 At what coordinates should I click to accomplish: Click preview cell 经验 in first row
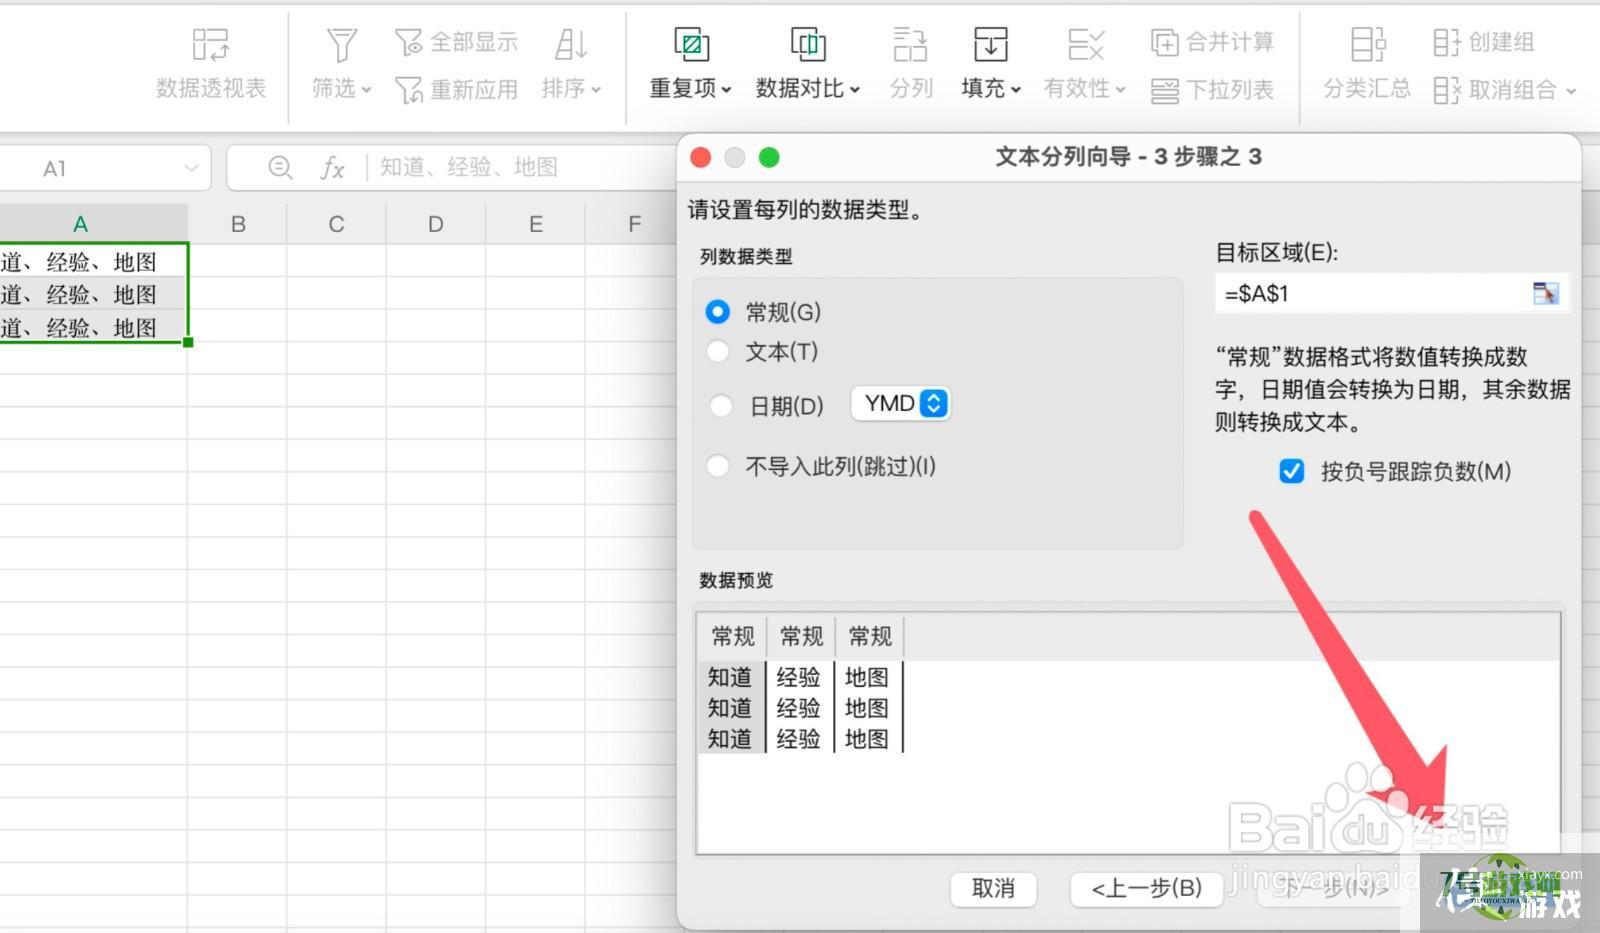(x=798, y=678)
